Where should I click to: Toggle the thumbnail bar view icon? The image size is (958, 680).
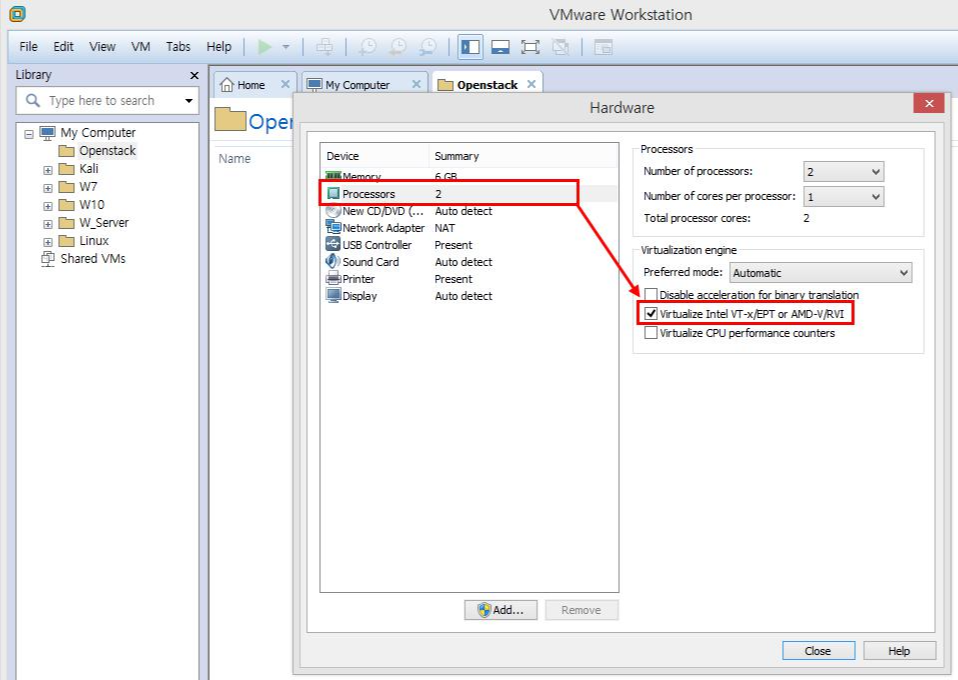click(500, 47)
